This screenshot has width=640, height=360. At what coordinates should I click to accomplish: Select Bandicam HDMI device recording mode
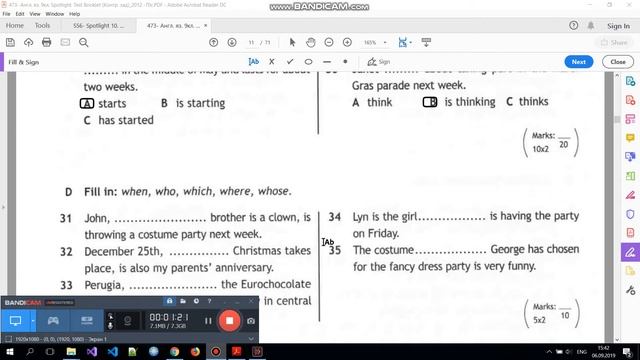(87, 321)
